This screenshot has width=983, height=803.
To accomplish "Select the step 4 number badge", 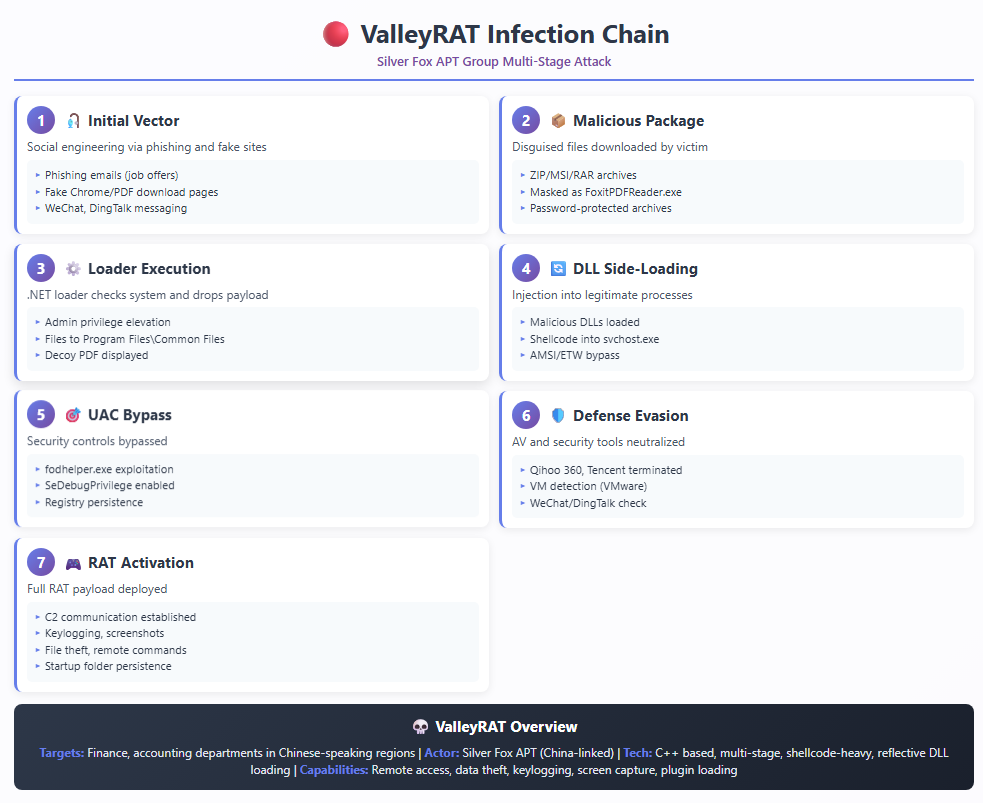I will tap(526, 269).
